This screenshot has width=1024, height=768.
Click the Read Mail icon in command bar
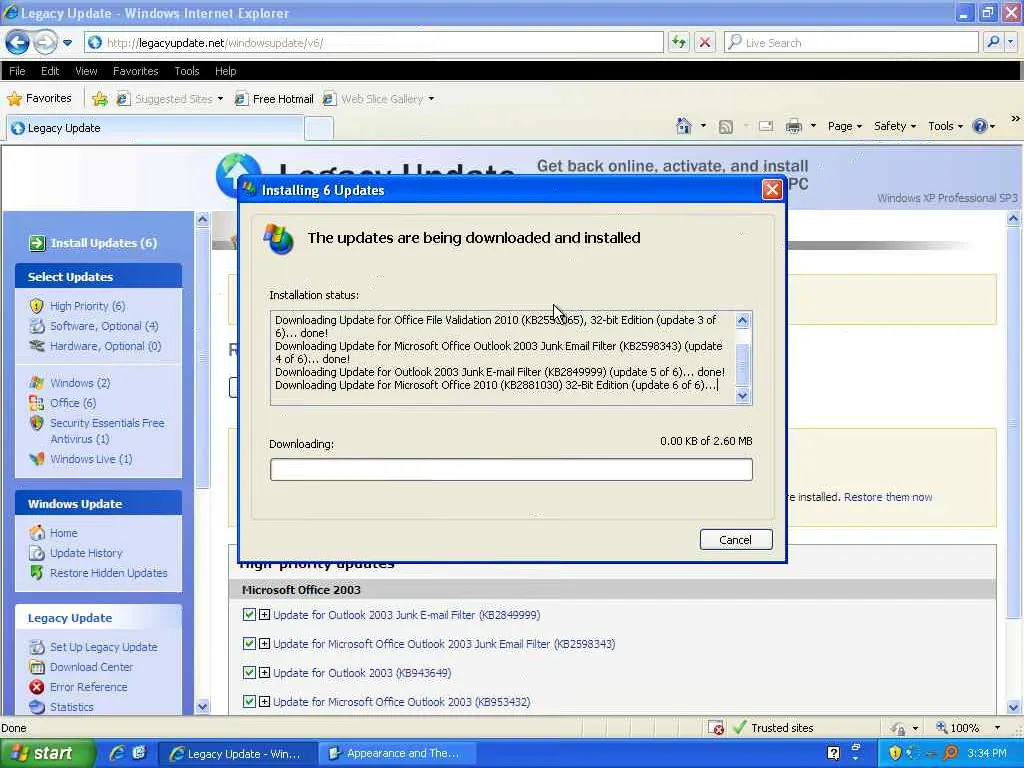(766, 126)
